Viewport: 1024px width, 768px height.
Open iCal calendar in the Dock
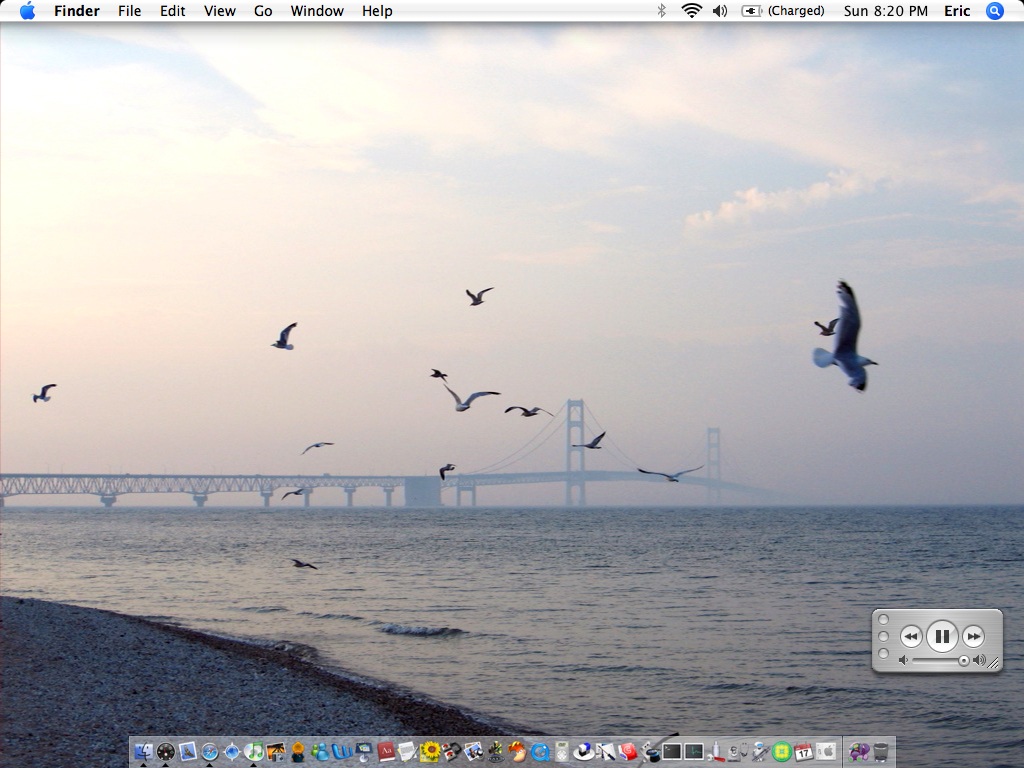(803, 752)
